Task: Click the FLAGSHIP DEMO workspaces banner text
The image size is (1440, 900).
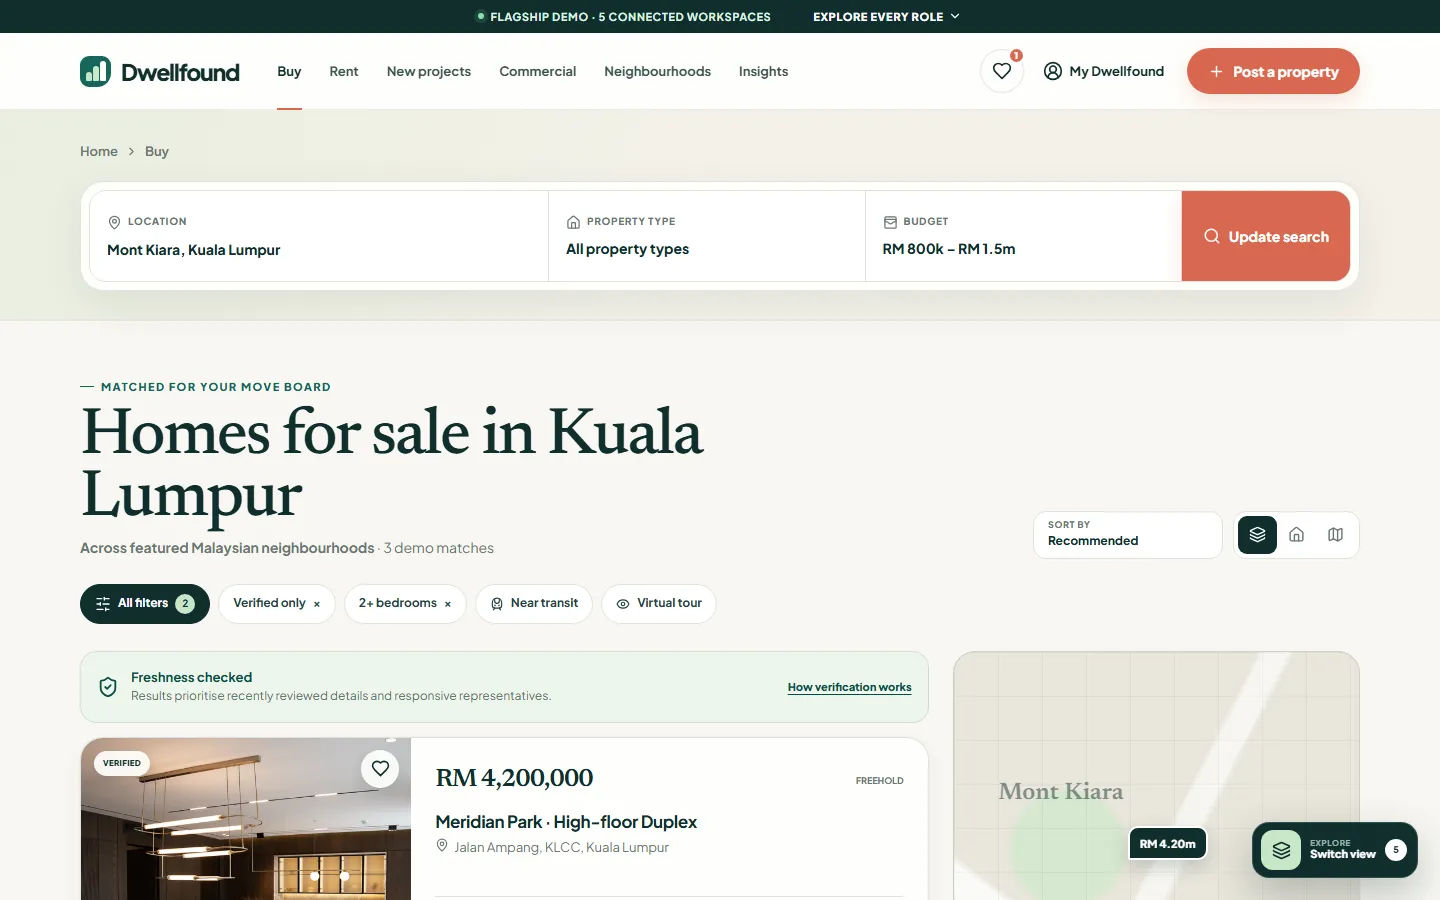Action: pos(630,16)
